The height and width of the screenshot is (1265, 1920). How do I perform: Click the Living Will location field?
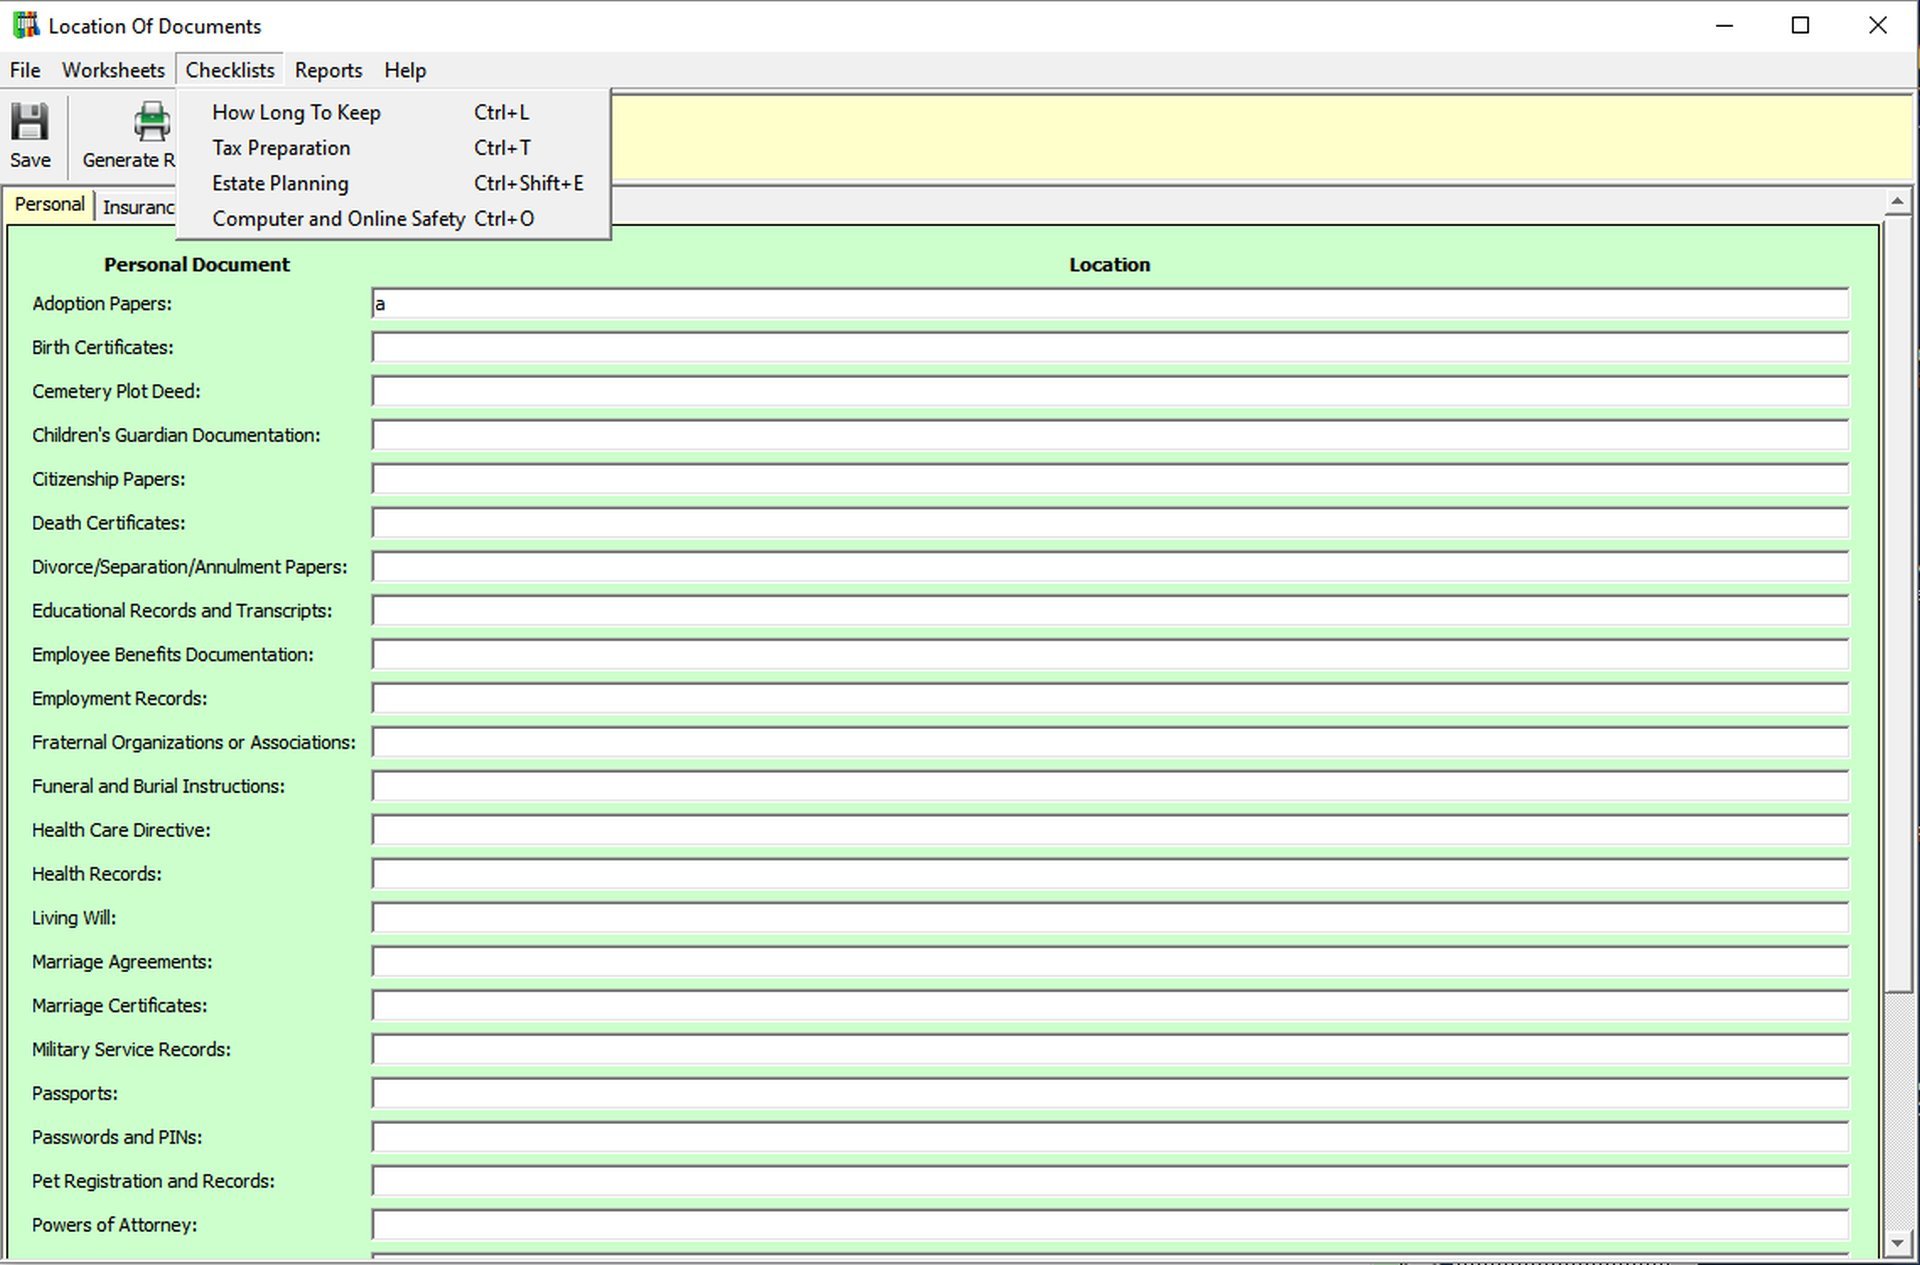[1110, 918]
